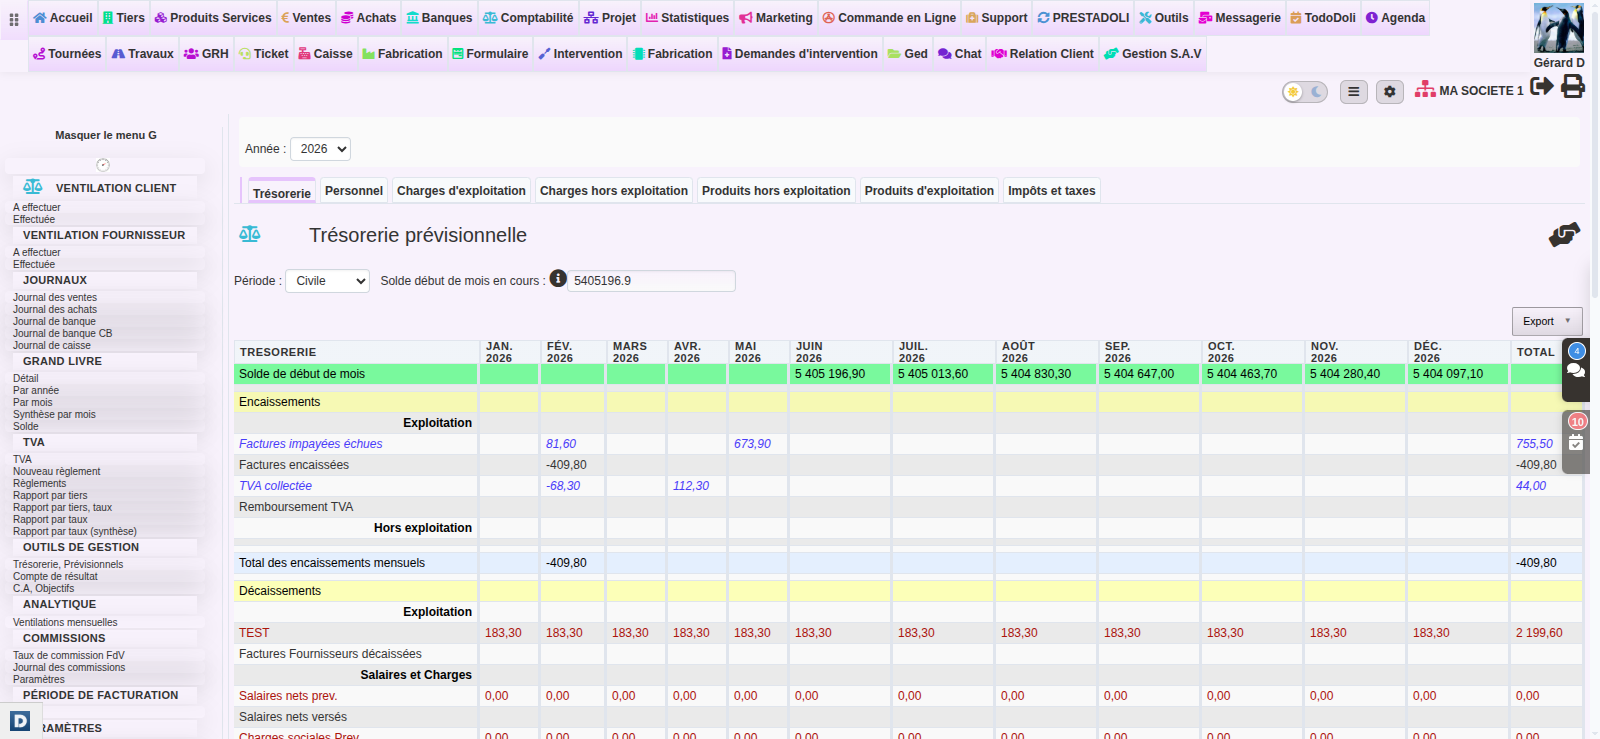Open the settings gear button
Image resolution: width=1600 pixels, height=739 pixels.
1389,92
